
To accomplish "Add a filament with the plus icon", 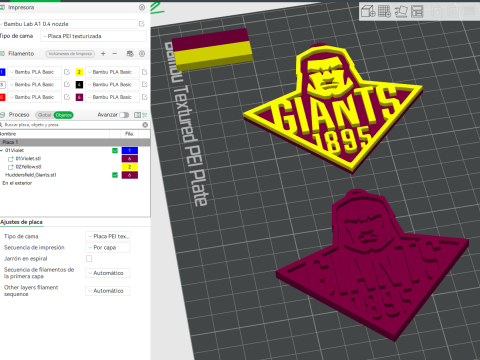I will (x=103, y=53).
